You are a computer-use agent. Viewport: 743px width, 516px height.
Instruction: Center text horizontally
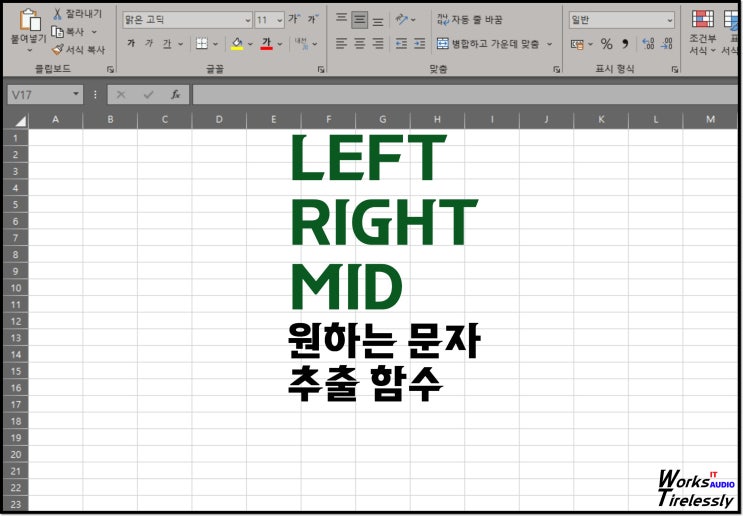point(360,44)
